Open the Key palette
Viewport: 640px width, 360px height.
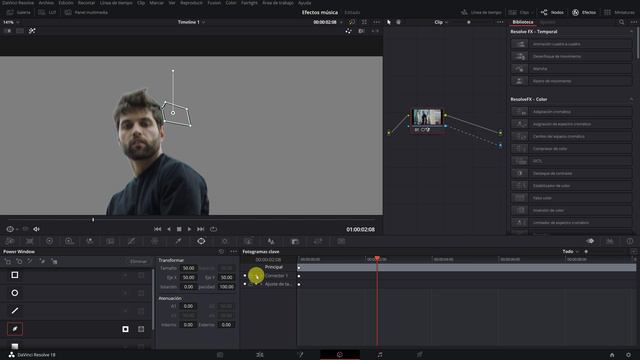(295, 241)
